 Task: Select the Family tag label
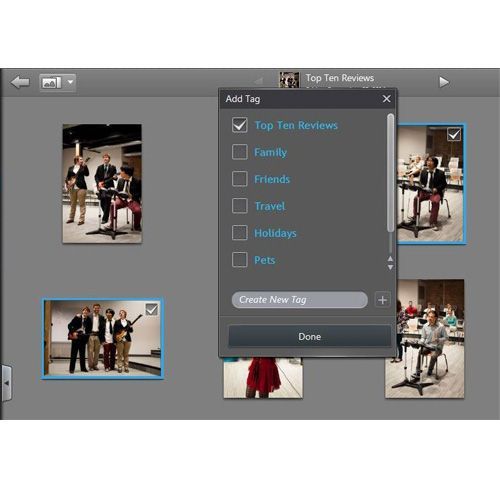click(x=270, y=153)
